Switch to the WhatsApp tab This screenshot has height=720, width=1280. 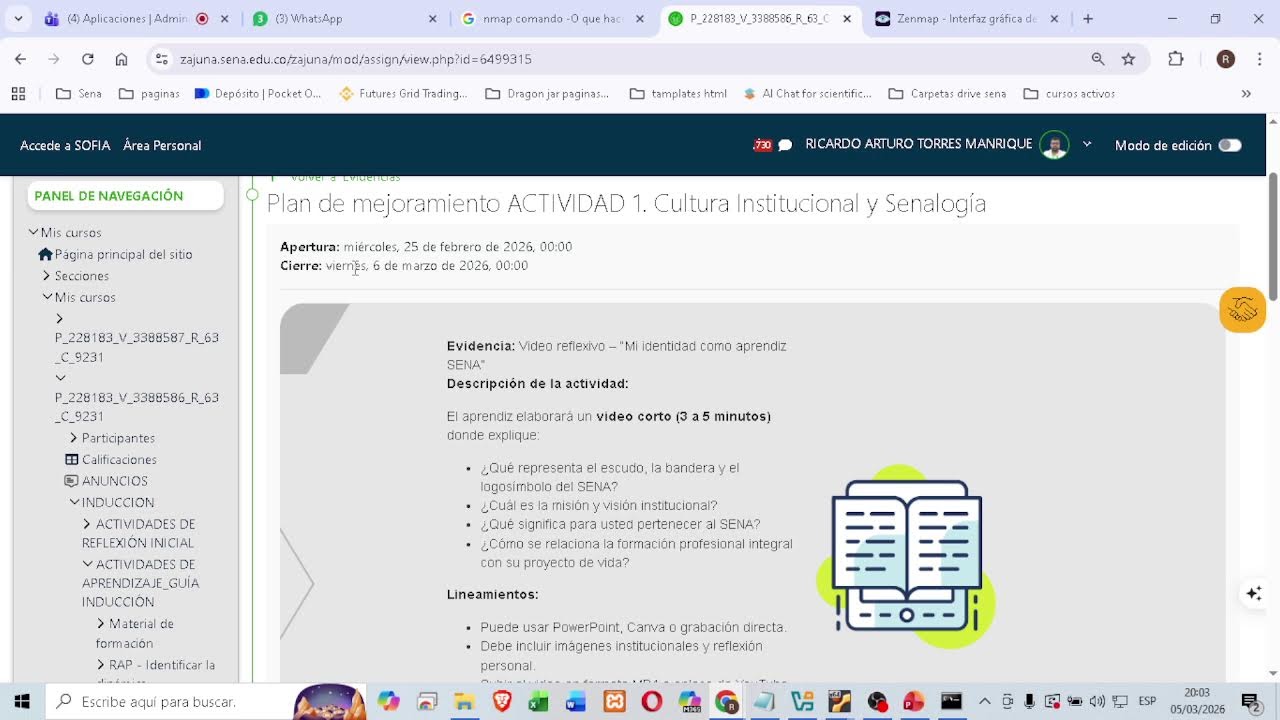[345, 19]
